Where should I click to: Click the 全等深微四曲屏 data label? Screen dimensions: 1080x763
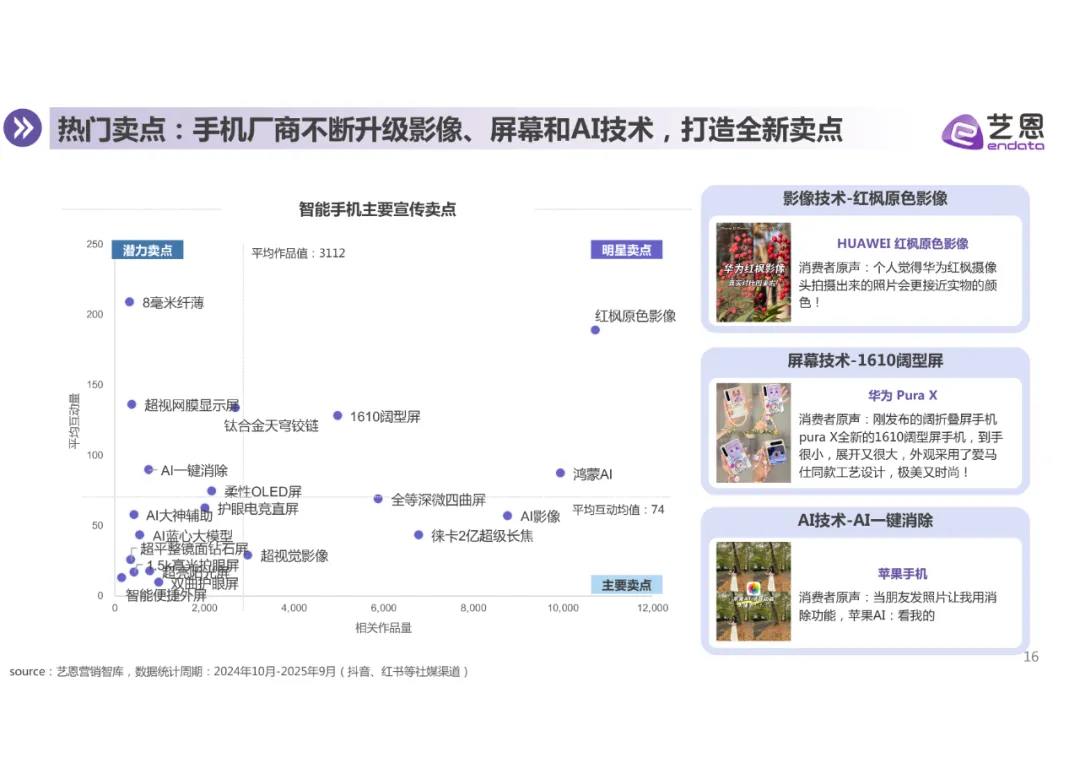(x=439, y=500)
